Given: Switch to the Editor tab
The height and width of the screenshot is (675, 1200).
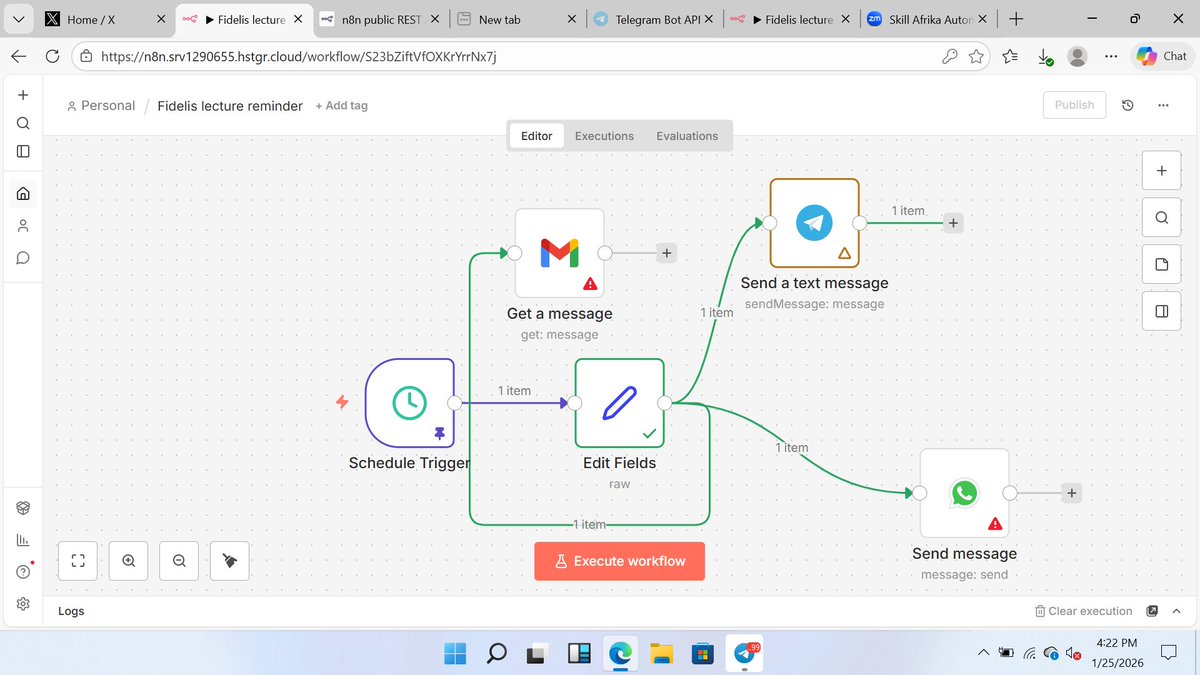Looking at the screenshot, I should 537,136.
